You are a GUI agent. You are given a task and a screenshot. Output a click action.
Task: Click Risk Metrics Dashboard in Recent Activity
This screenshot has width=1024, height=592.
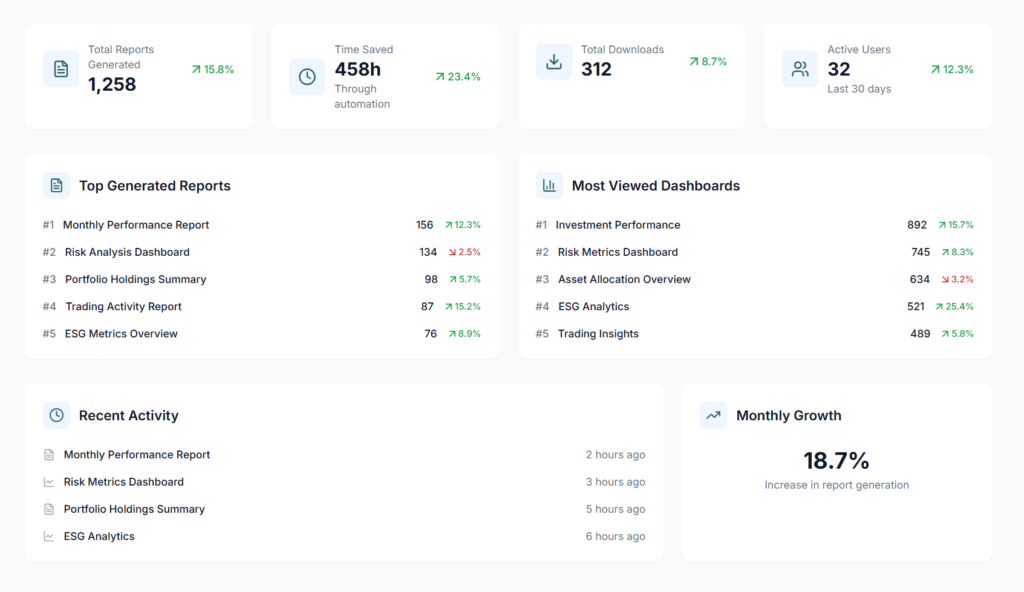(124, 482)
